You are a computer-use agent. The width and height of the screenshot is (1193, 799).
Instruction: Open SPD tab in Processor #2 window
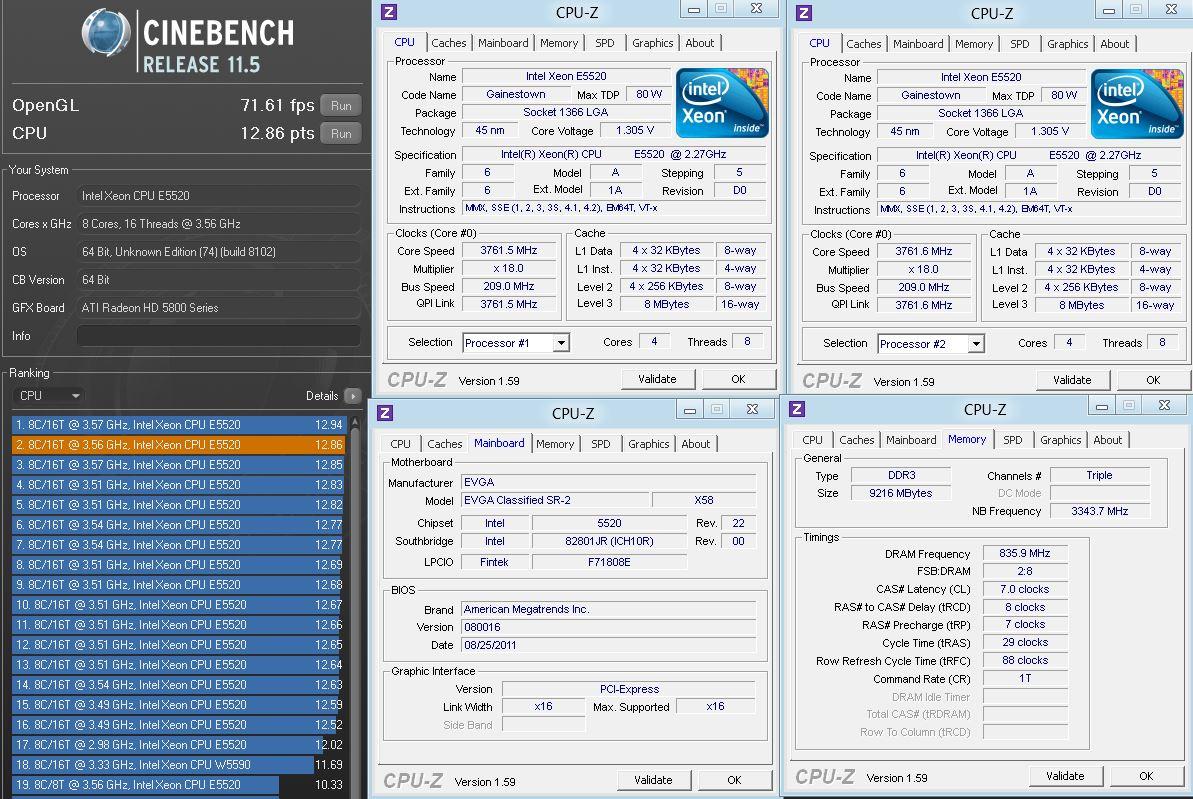tap(1020, 44)
